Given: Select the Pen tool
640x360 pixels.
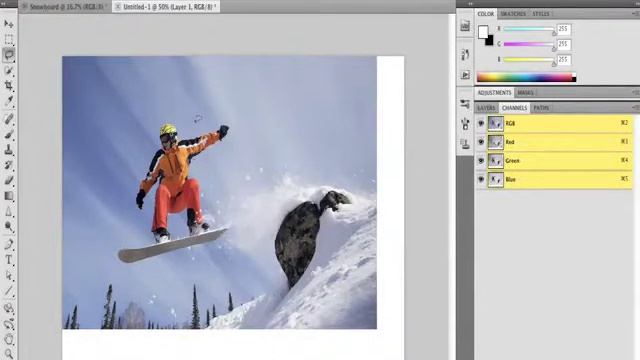Looking at the screenshot, I should coord(9,244).
